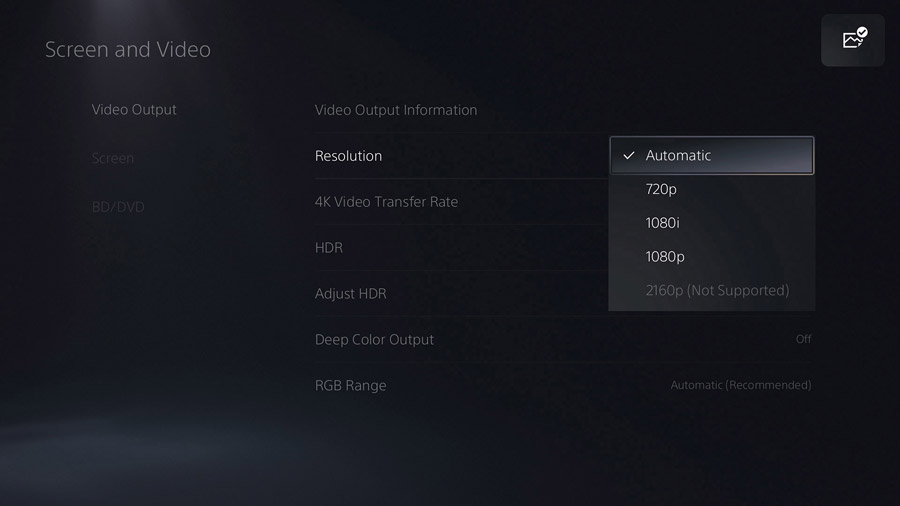Choose 1080i from the resolution list
The image size is (900, 506).
coord(663,223)
